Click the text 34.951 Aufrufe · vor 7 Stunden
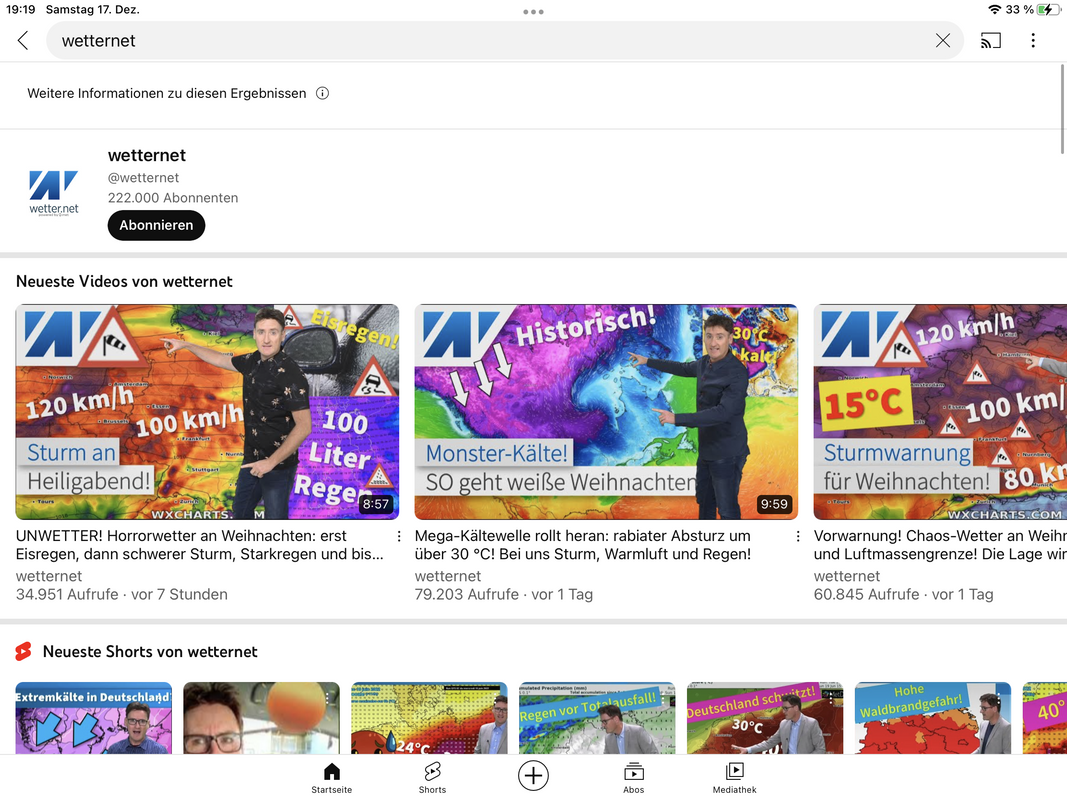Image resolution: width=1067 pixels, height=800 pixels. point(122,595)
